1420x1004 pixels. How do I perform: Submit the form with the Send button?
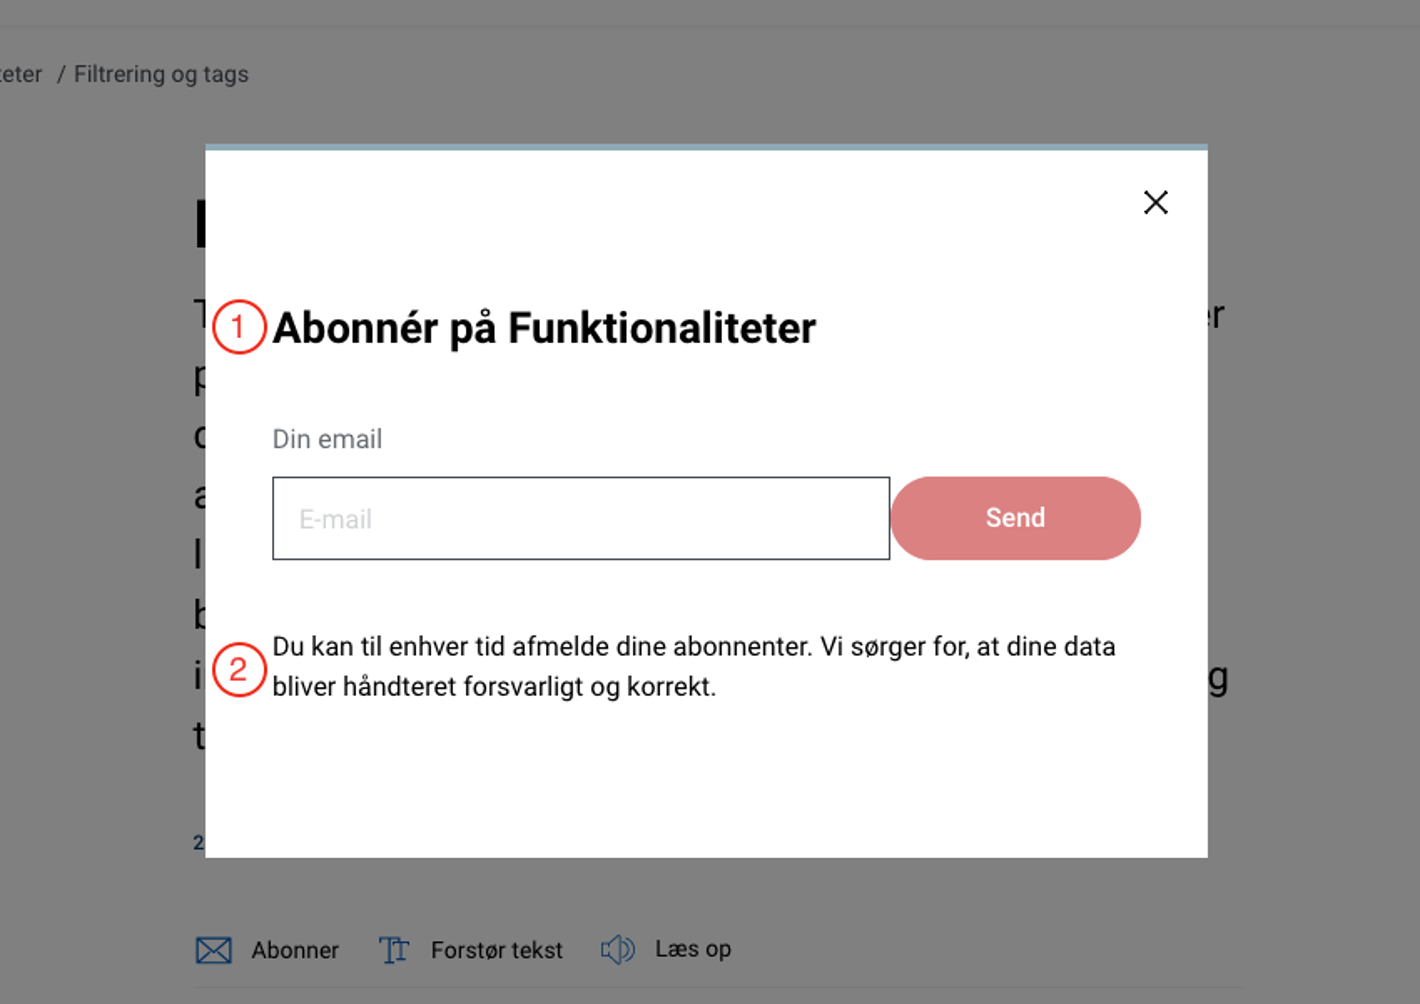point(1015,518)
